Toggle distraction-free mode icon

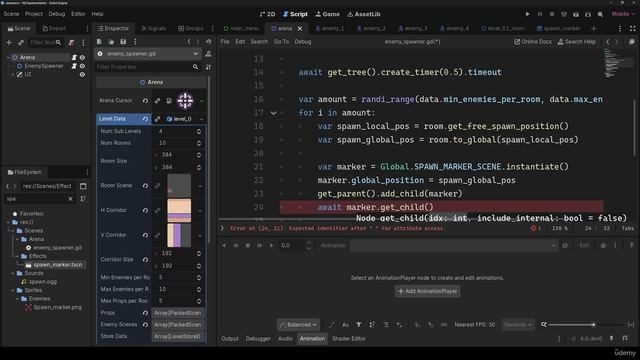(x=632, y=29)
